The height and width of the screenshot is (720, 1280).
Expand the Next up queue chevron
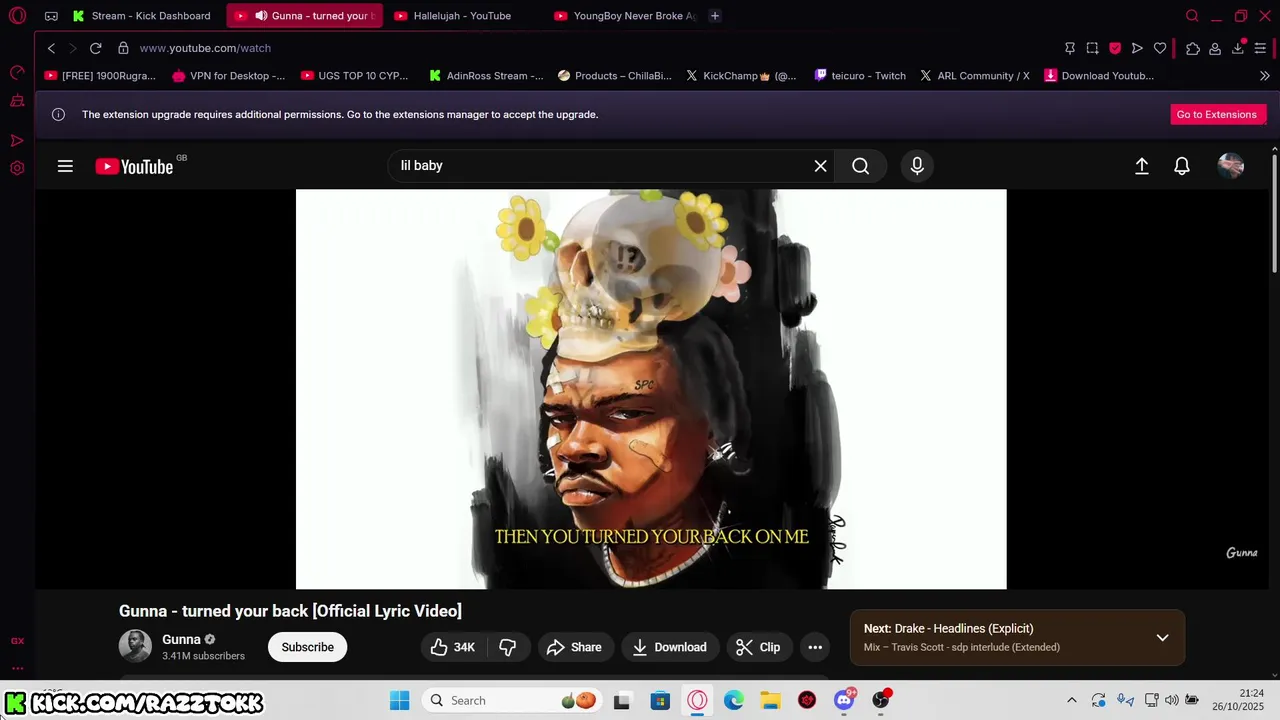[1162, 638]
